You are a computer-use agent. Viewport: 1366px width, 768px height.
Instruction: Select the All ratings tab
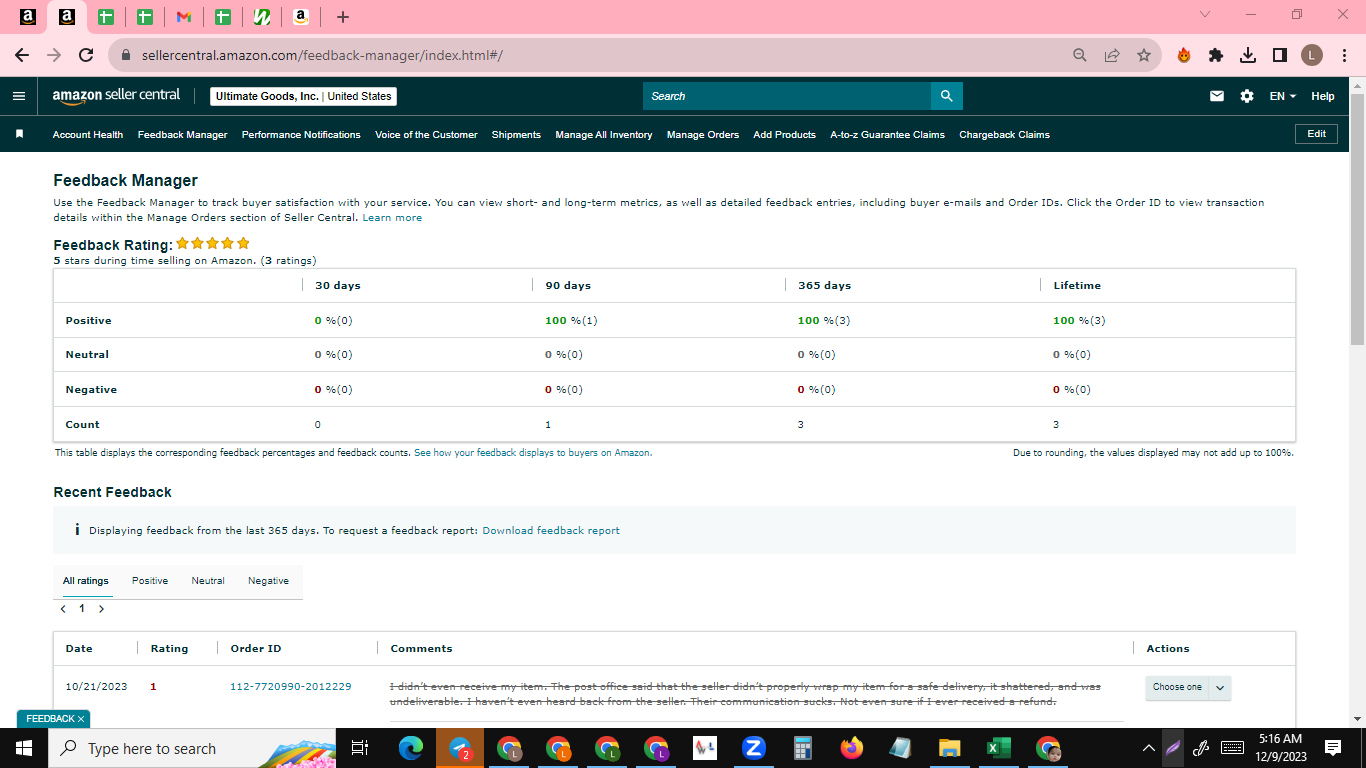click(86, 581)
